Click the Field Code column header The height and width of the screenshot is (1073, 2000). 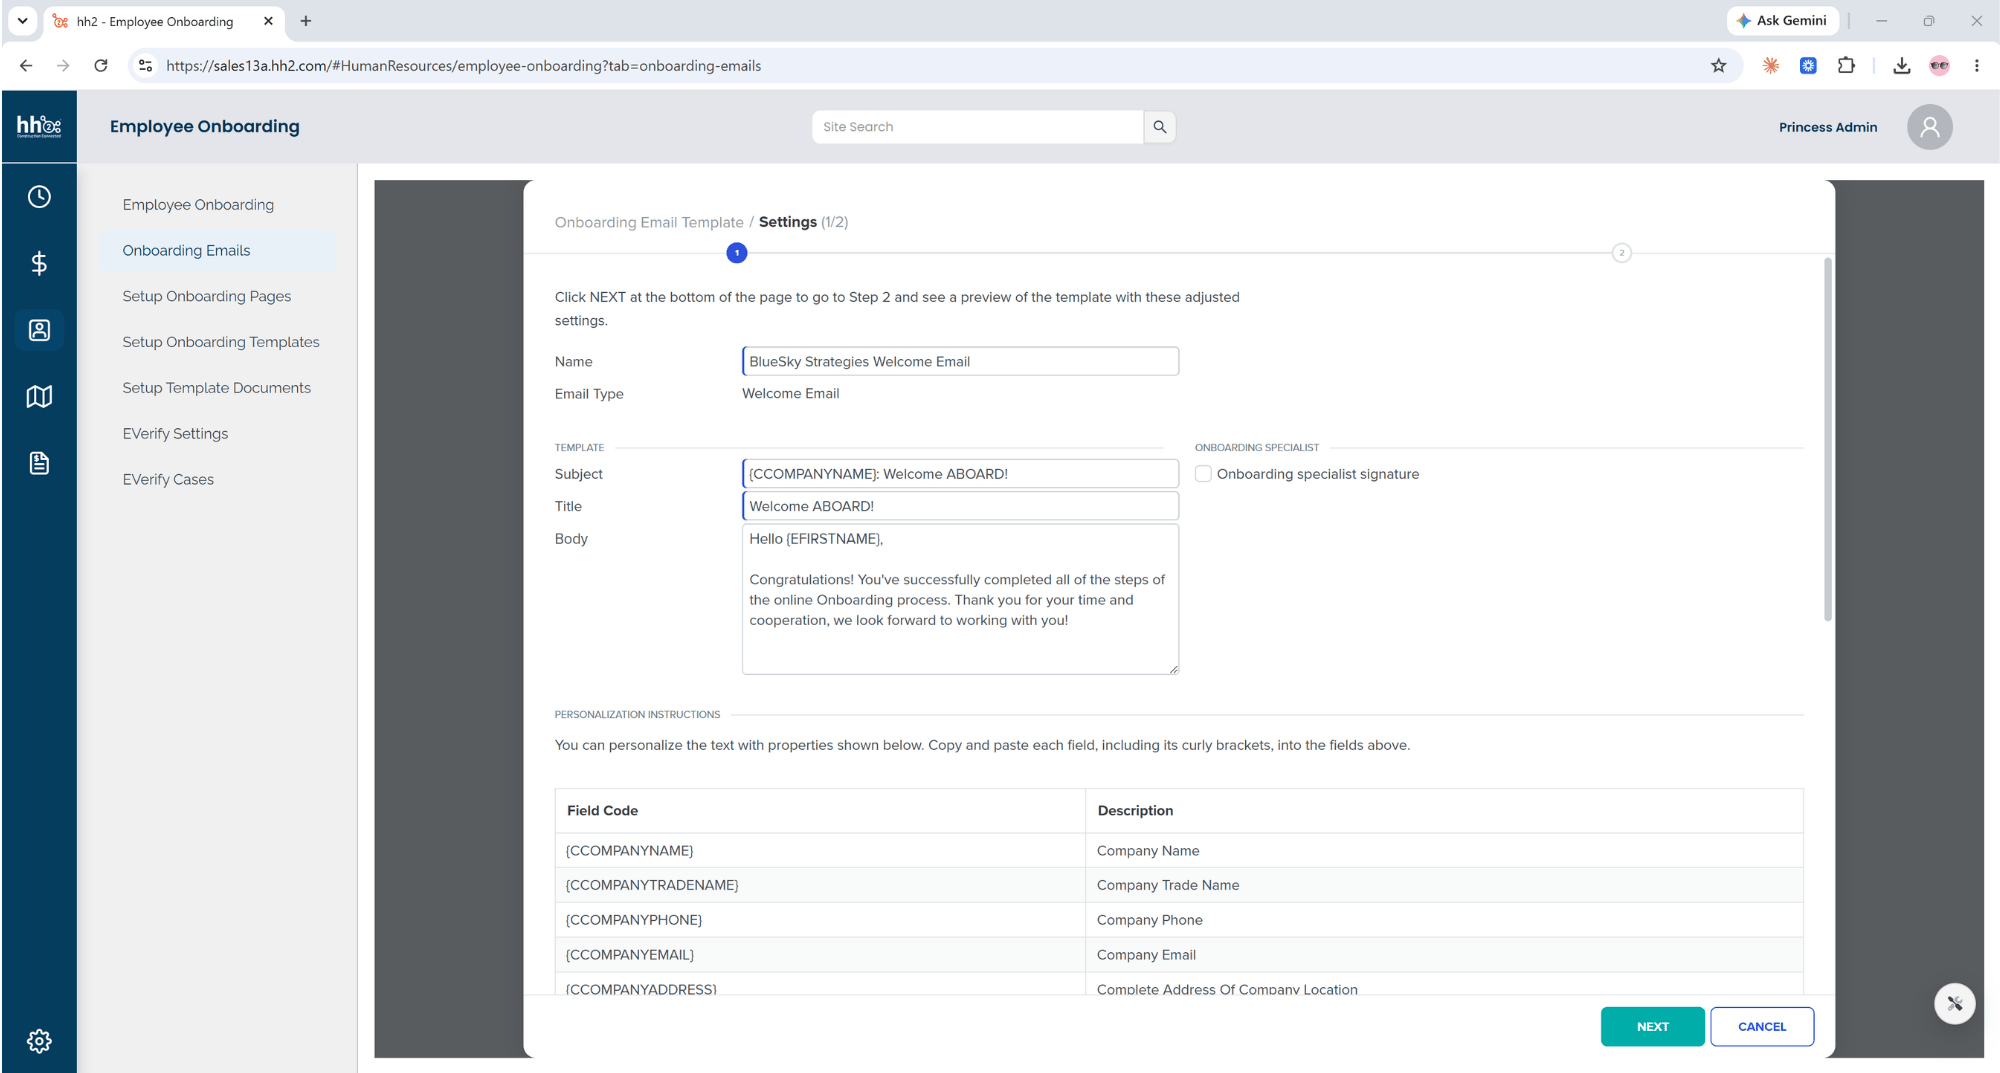coord(820,811)
